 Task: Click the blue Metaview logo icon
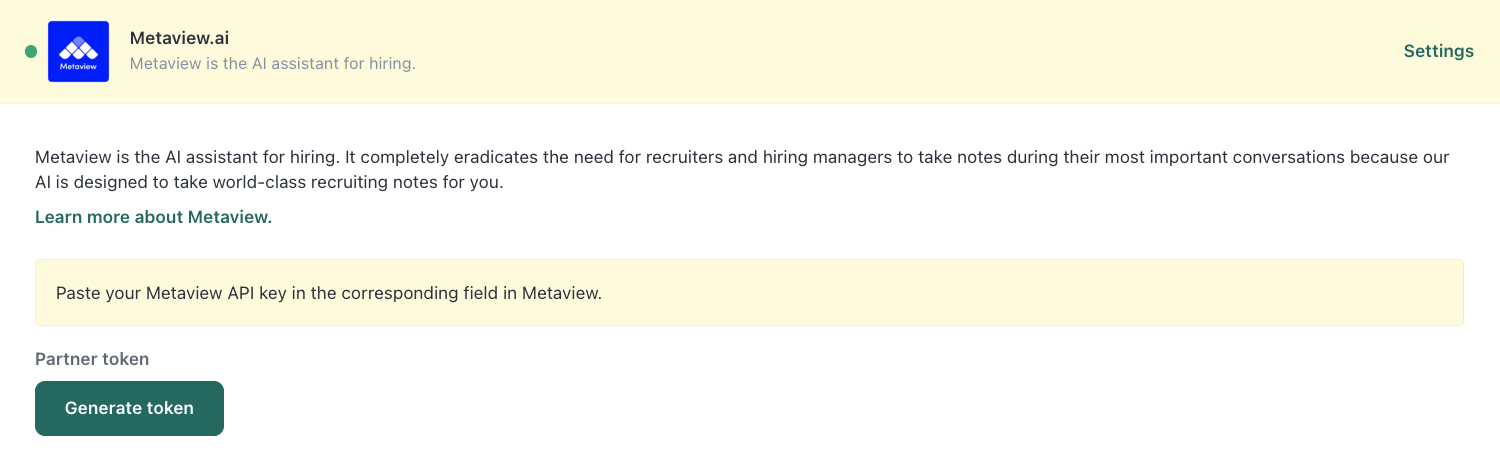pos(78,51)
